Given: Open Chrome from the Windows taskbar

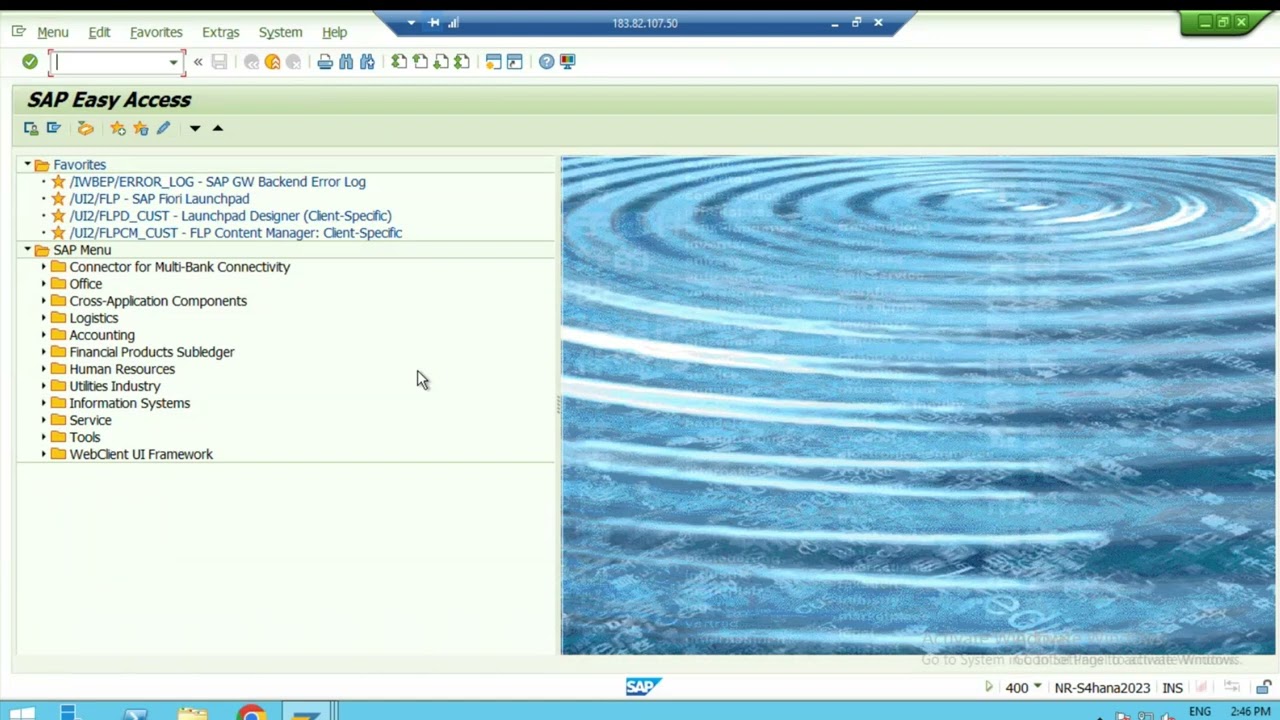Looking at the screenshot, I should (251, 713).
